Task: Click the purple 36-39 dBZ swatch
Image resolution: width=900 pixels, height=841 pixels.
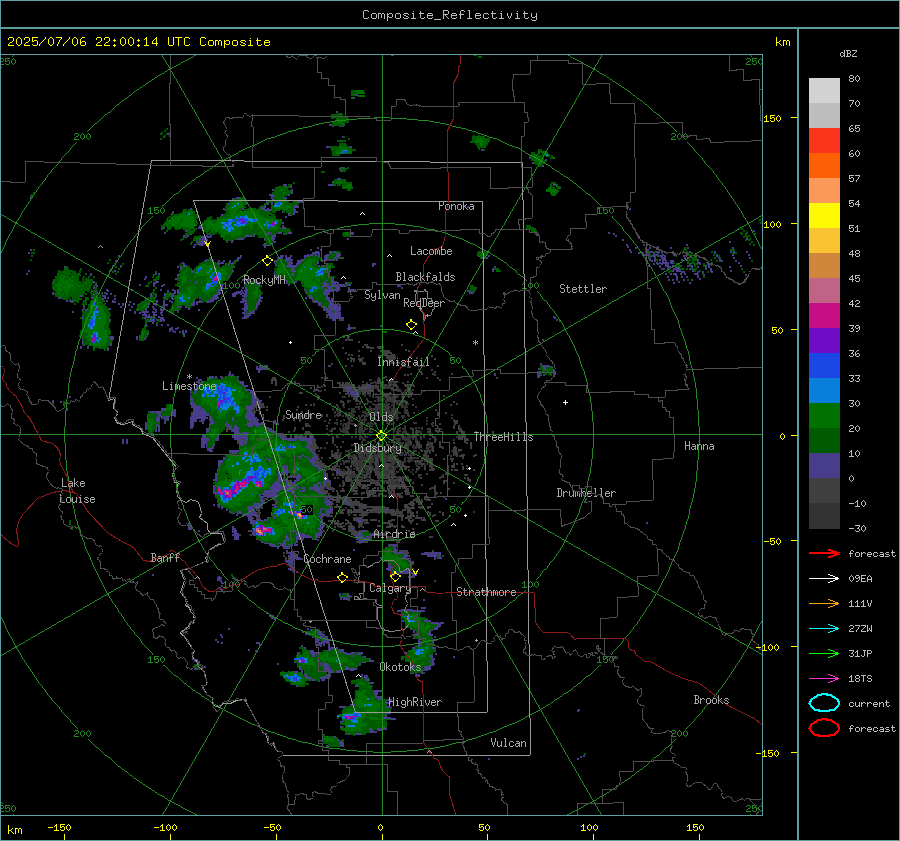Action: tap(824, 341)
